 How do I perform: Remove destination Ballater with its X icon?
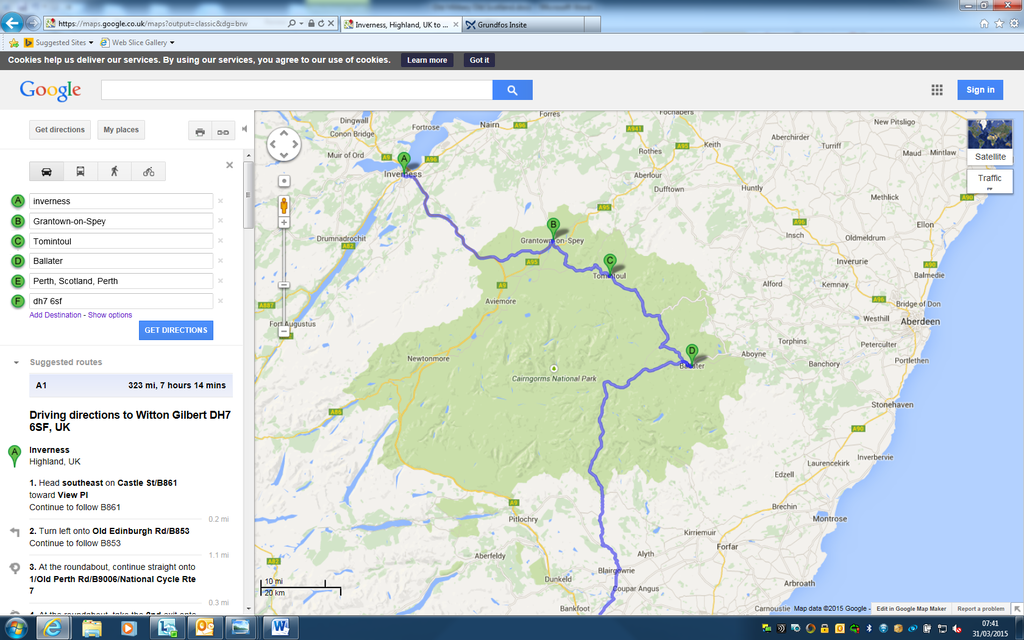(x=221, y=261)
